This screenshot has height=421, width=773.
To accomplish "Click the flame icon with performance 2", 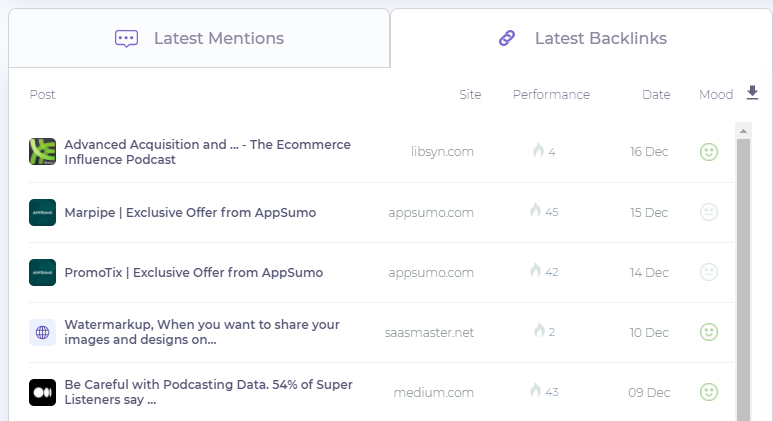I will [539, 331].
